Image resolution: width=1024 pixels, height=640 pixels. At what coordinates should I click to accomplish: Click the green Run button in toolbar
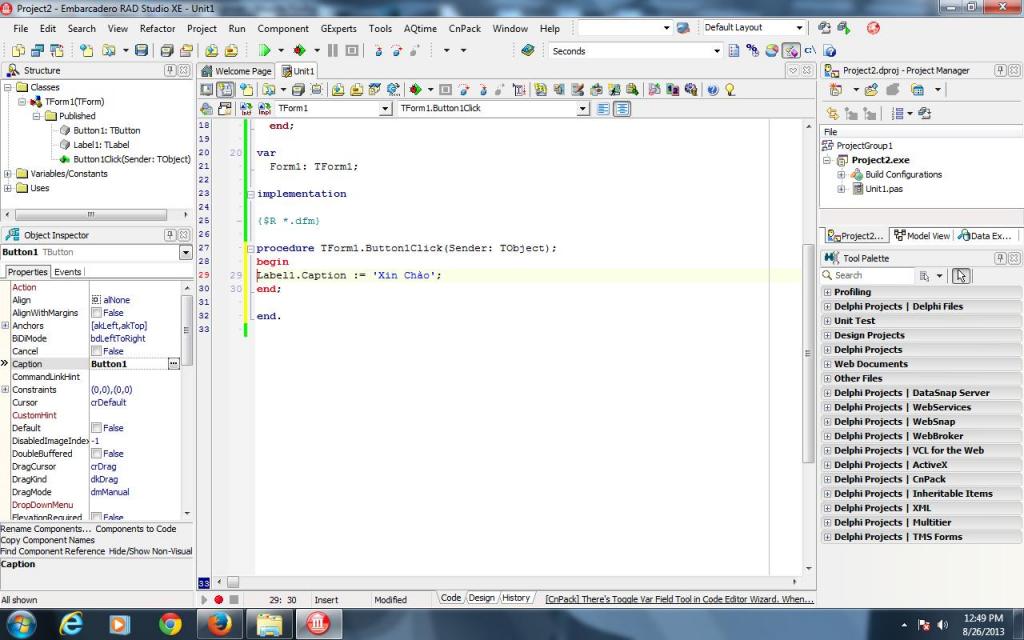tap(265, 50)
